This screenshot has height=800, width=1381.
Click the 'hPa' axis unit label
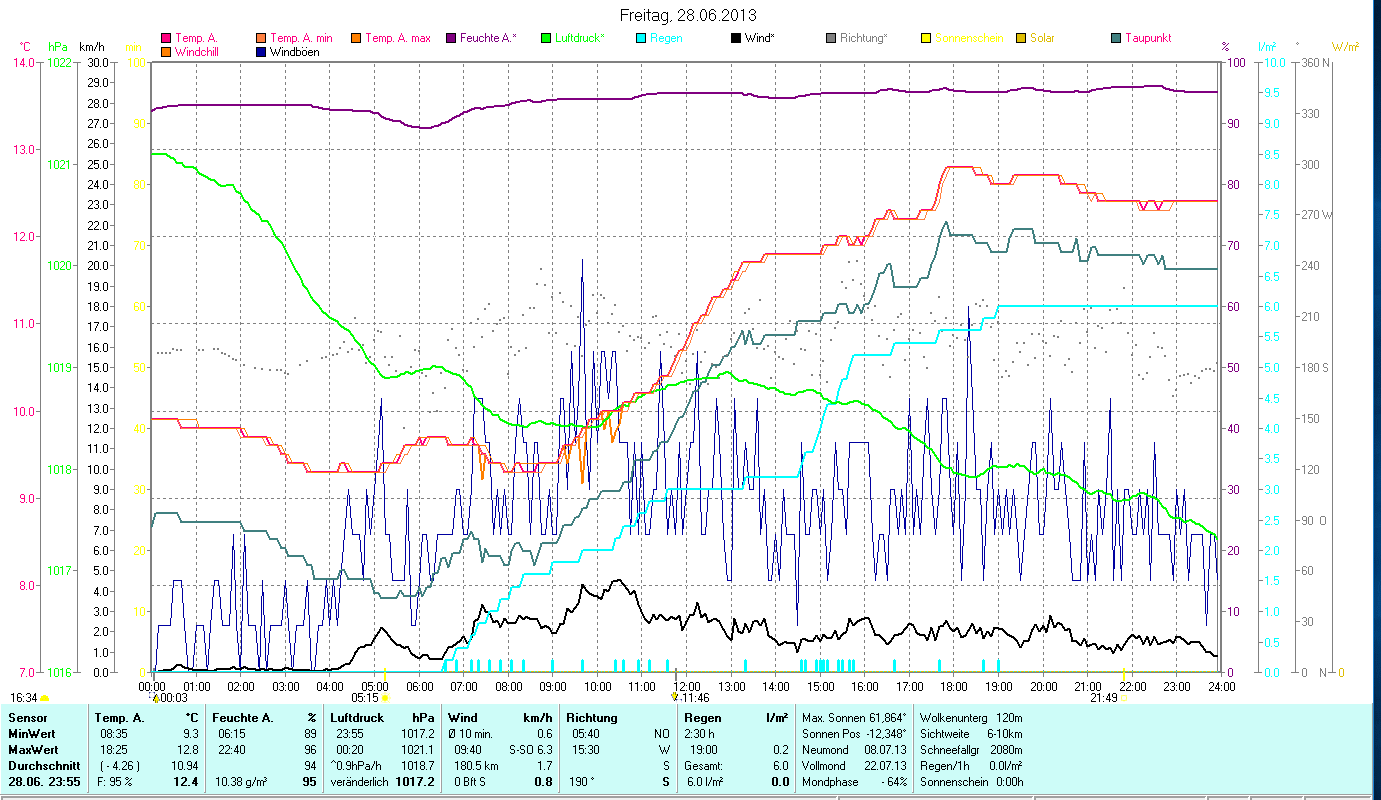(58, 47)
